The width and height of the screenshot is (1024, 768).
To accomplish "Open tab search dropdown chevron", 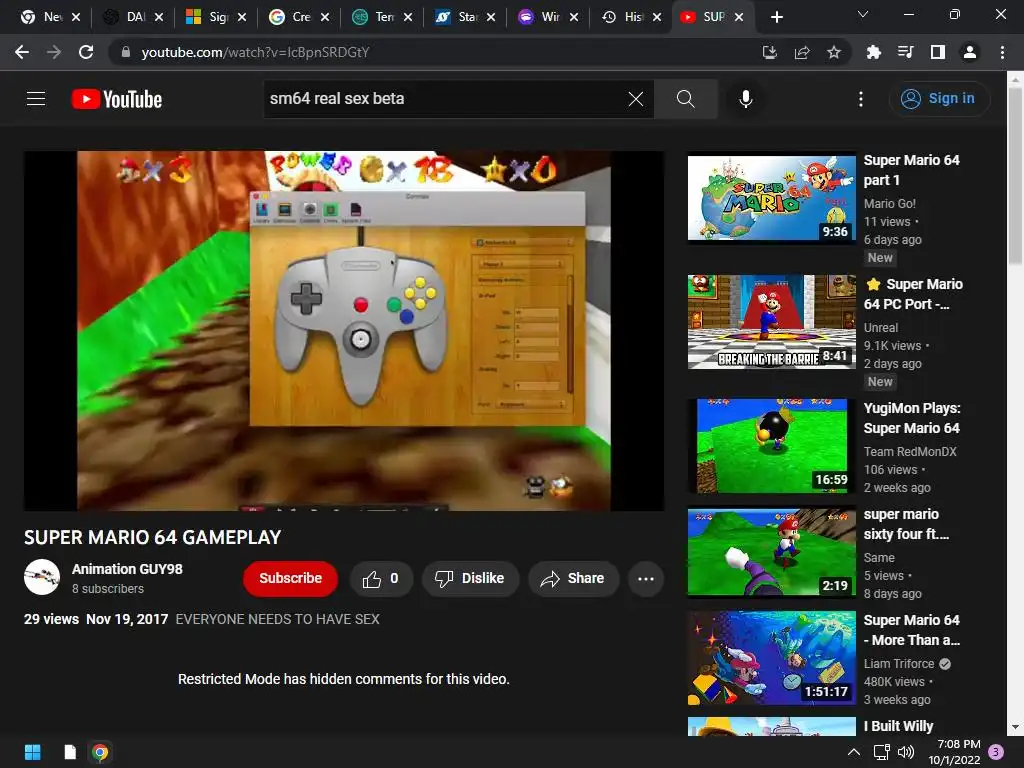I will pos(863,14).
